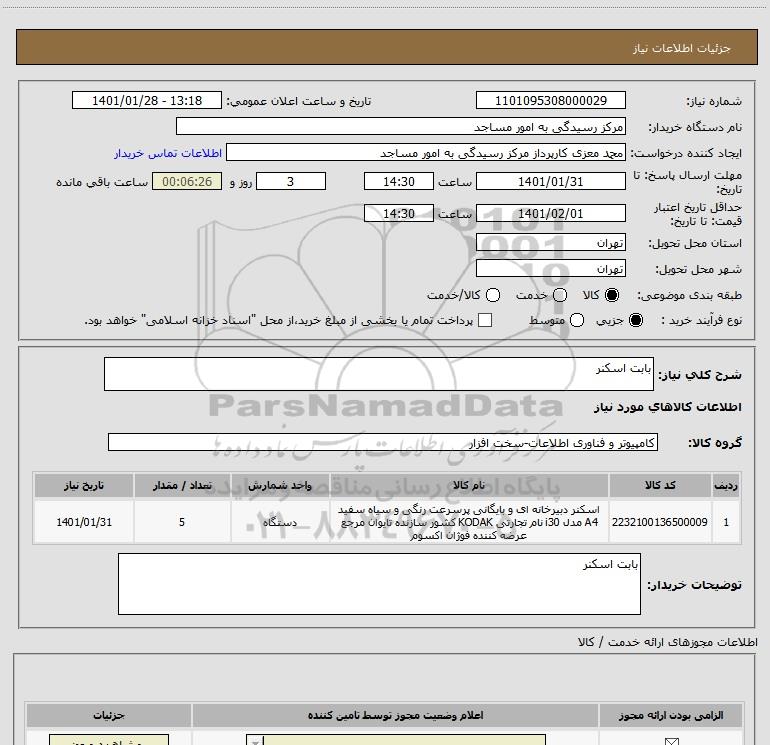Click the مشاهده مجوز button
Viewport: 770px width, 745px height.
109,741
